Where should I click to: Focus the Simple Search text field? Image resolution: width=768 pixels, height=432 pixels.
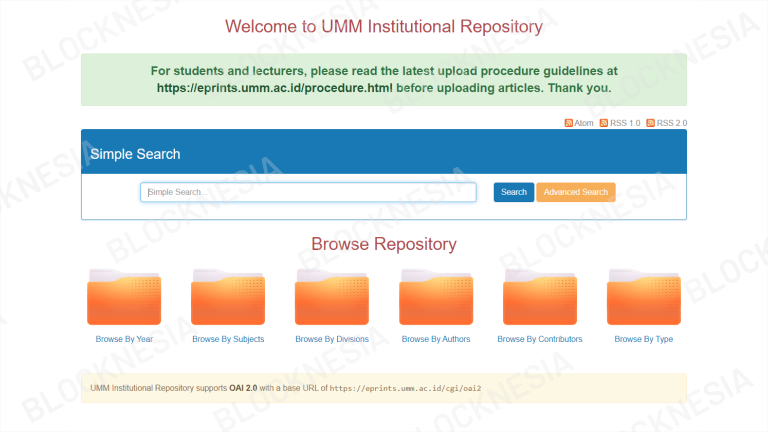(x=308, y=192)
